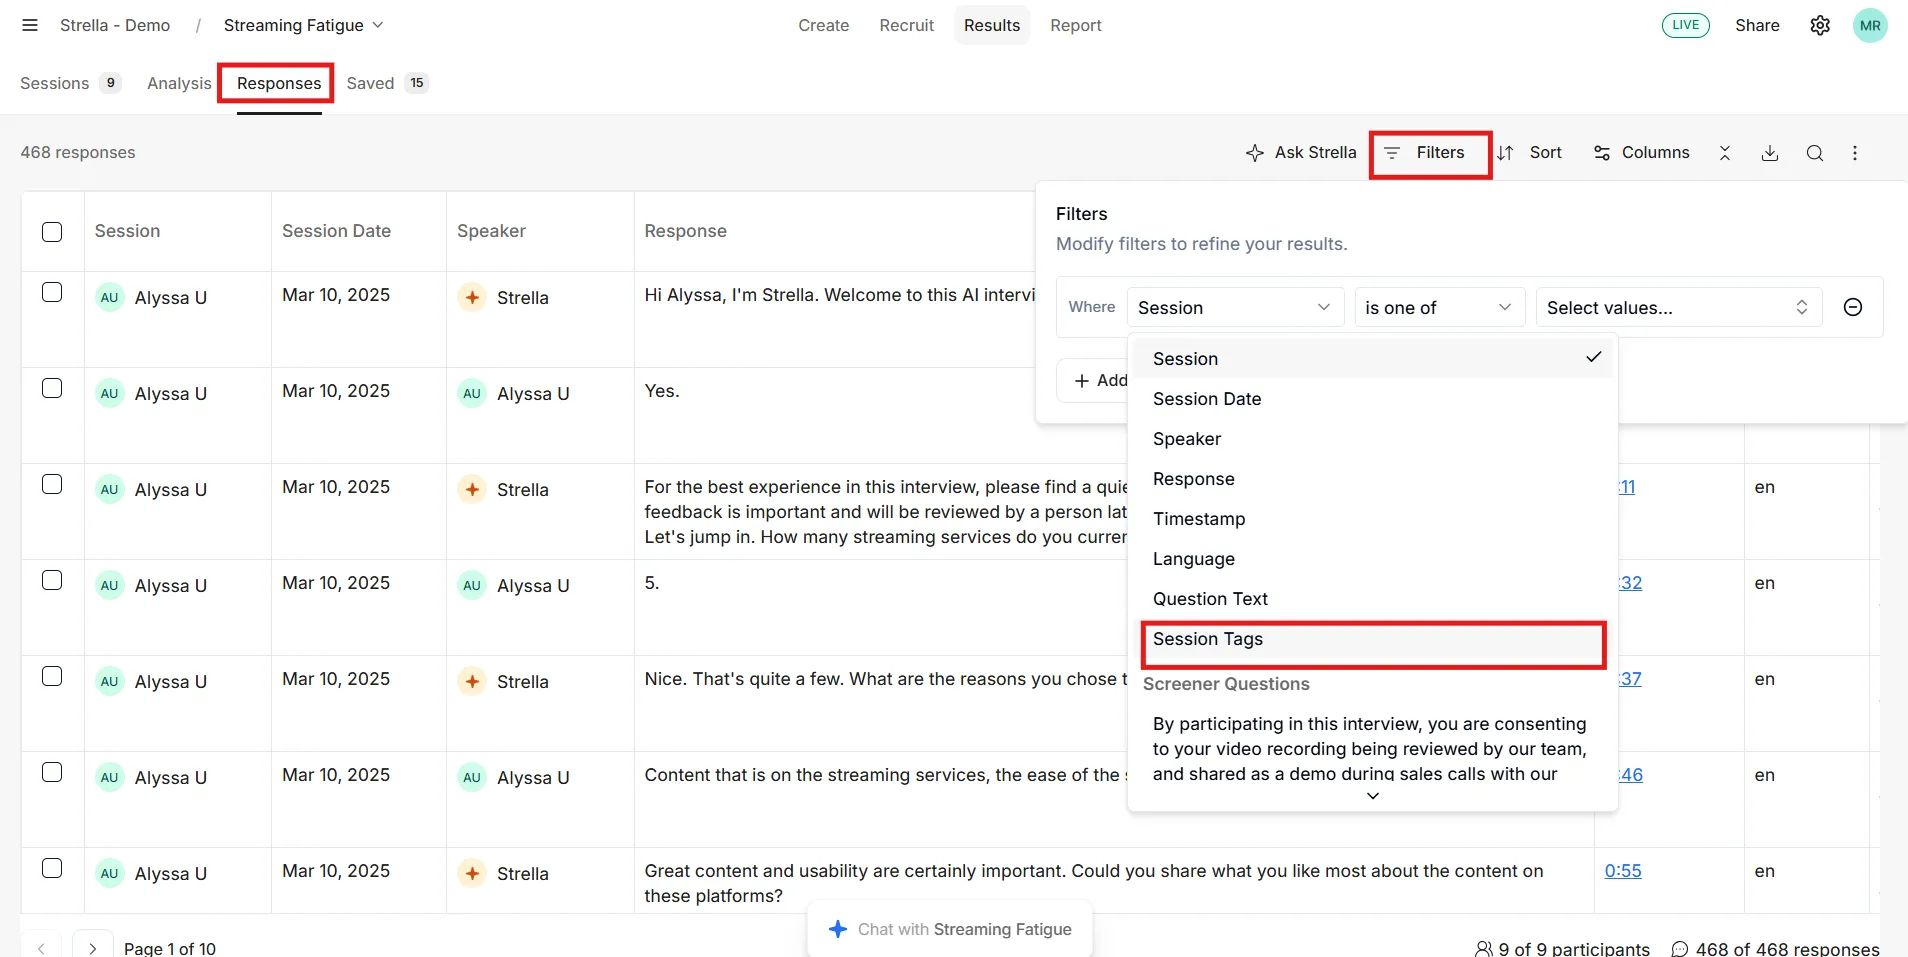The width and height of the screenshot is (1908, 957).
Task: Check the row starting 'Nice. That's quite a few'
Action: [52, 676]
